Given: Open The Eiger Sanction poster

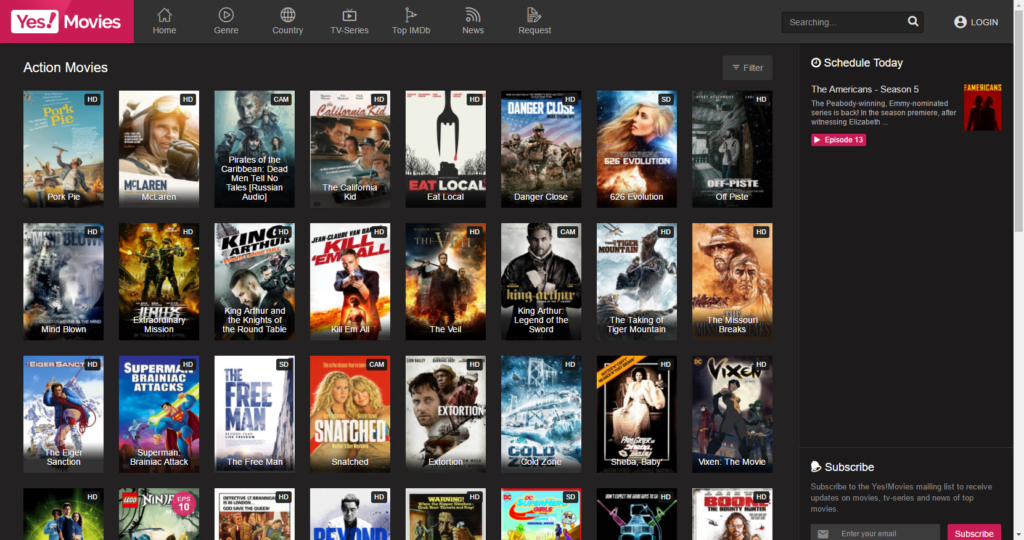Looking at the screenshot, I should point(63,414).
